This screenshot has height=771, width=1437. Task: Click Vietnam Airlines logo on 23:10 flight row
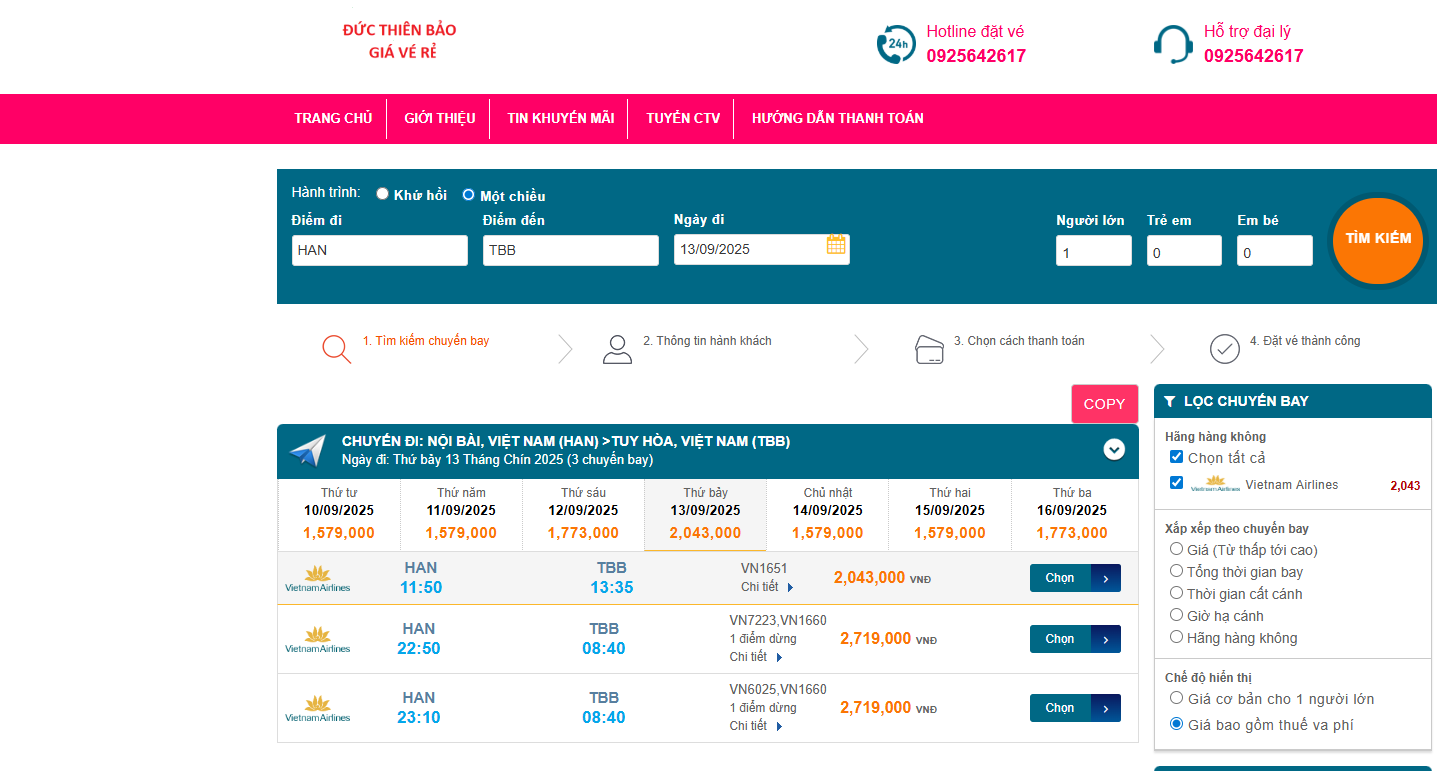tap(318, 708)
